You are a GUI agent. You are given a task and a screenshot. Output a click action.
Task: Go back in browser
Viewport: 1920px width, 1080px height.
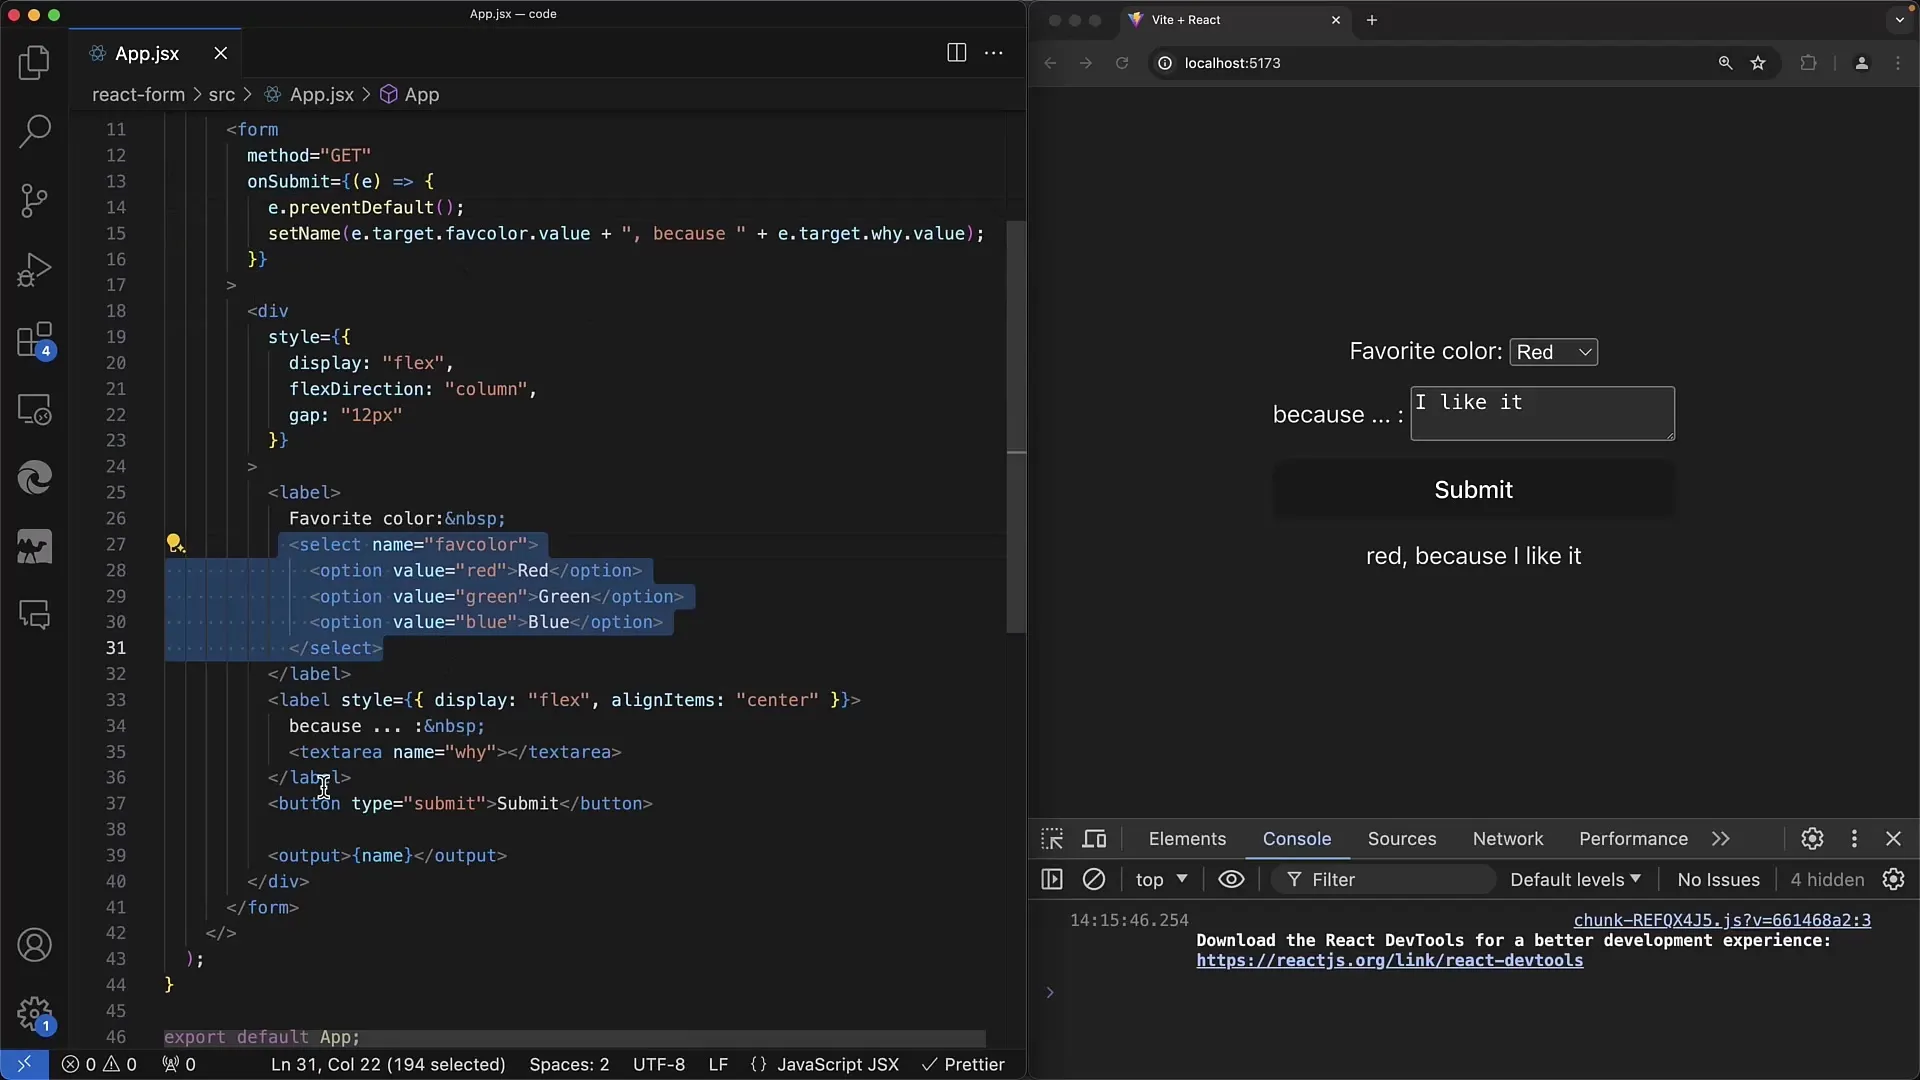[x=1050, y=63]
